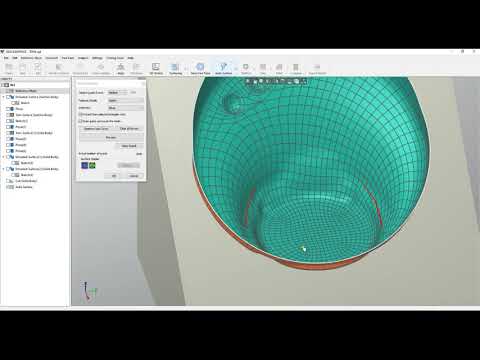Select the Auto Surface tree item
The width and height of the screenshot is (480, 360).
click(24, 187)
